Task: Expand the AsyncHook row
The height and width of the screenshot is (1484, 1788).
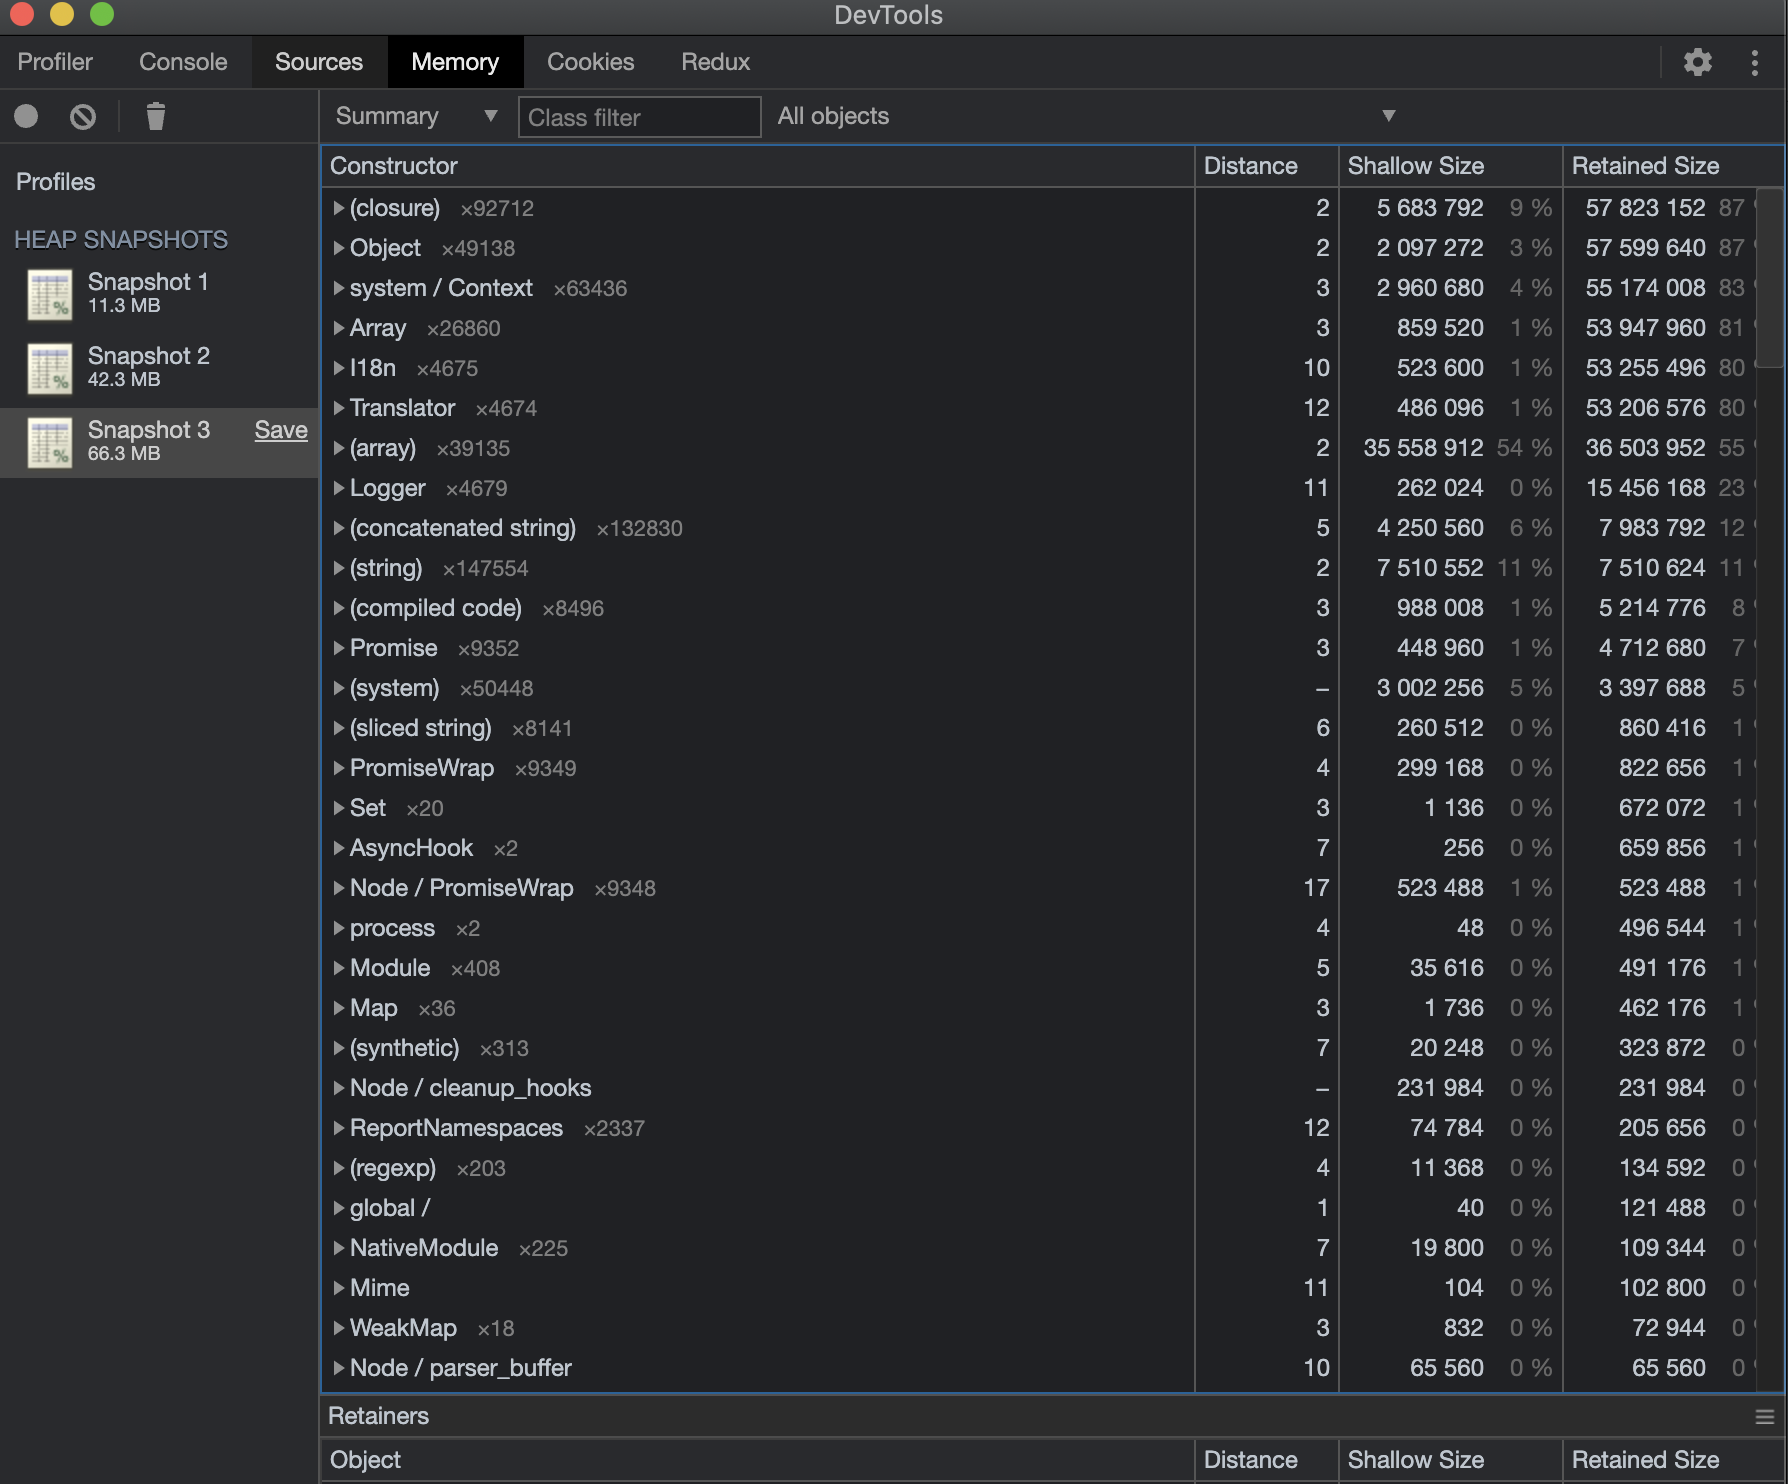Action: click(x=339, y=848)
